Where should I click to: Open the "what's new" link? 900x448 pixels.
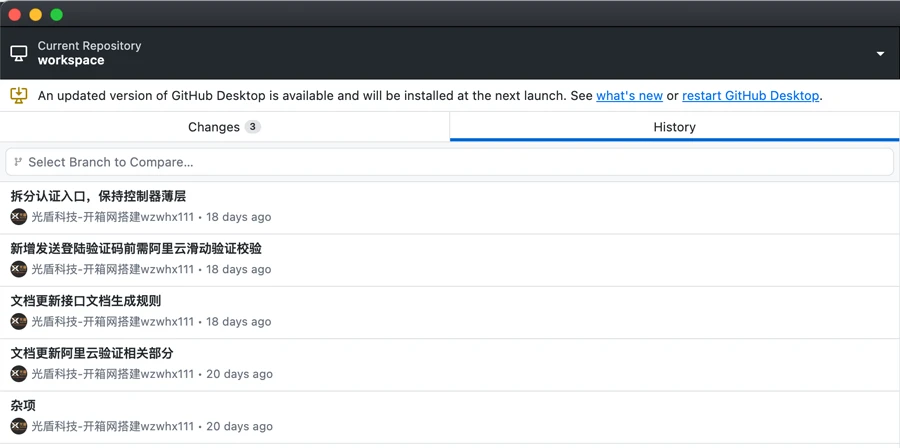(x=629, y=96)
